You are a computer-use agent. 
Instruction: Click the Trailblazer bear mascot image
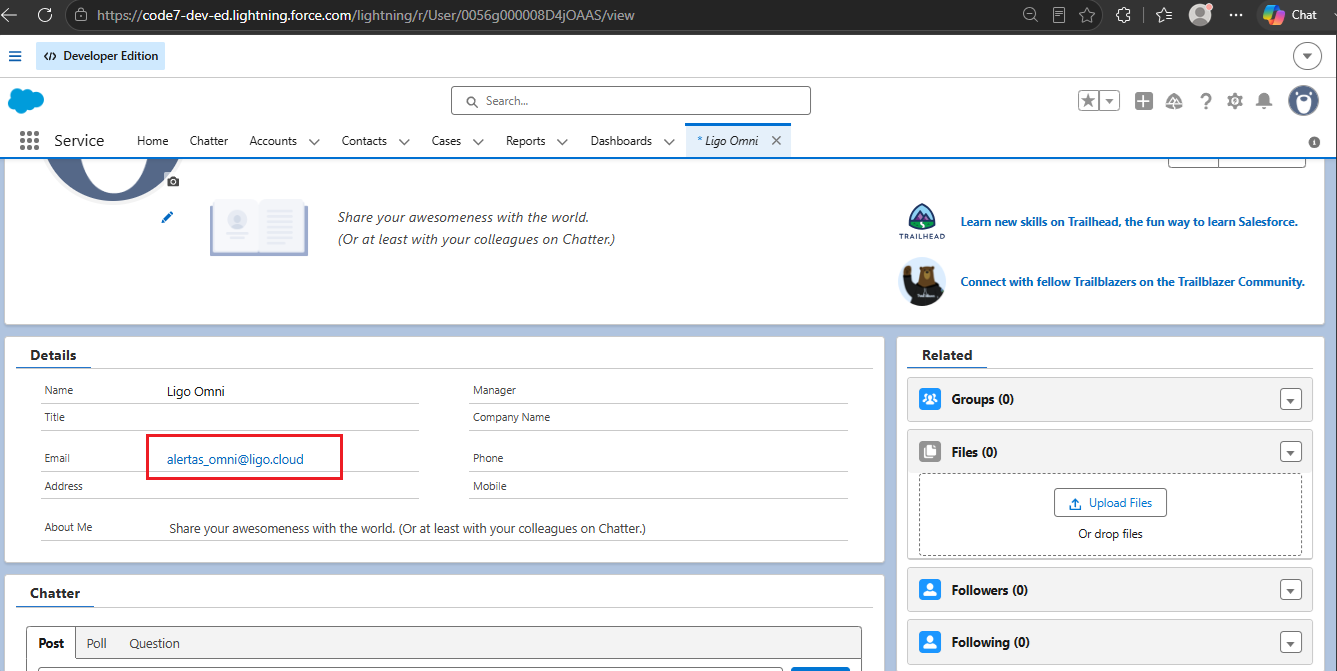922,281
